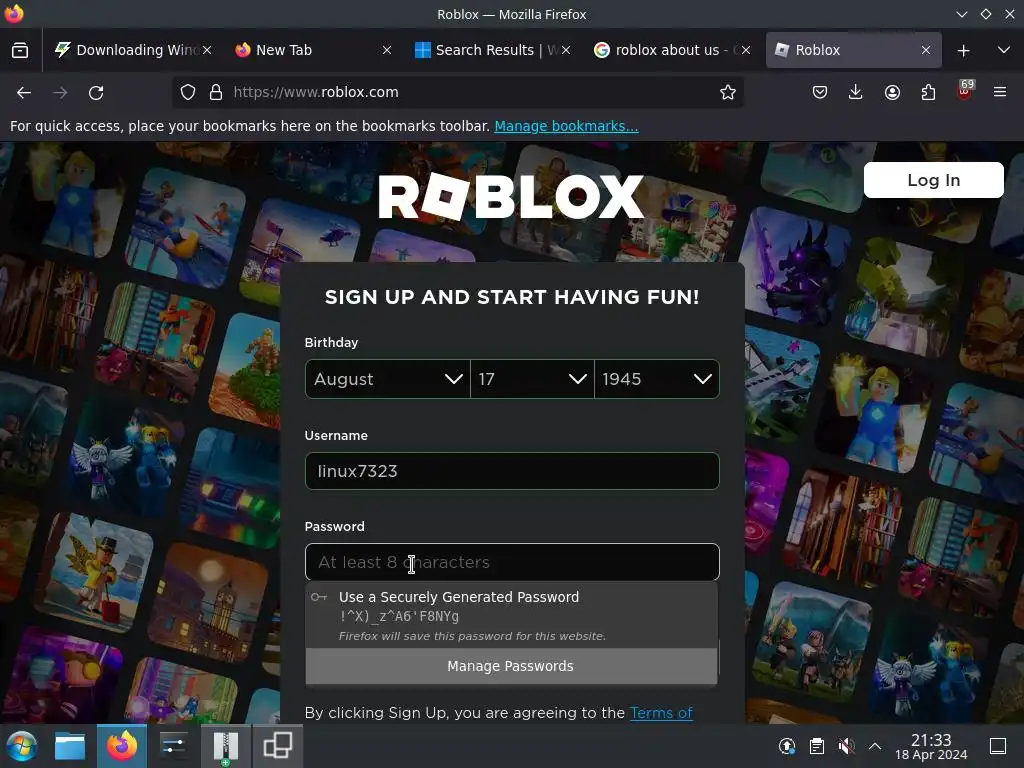Open the window switcher taskbar icon

pyautogui.click(x=278, y=746)
